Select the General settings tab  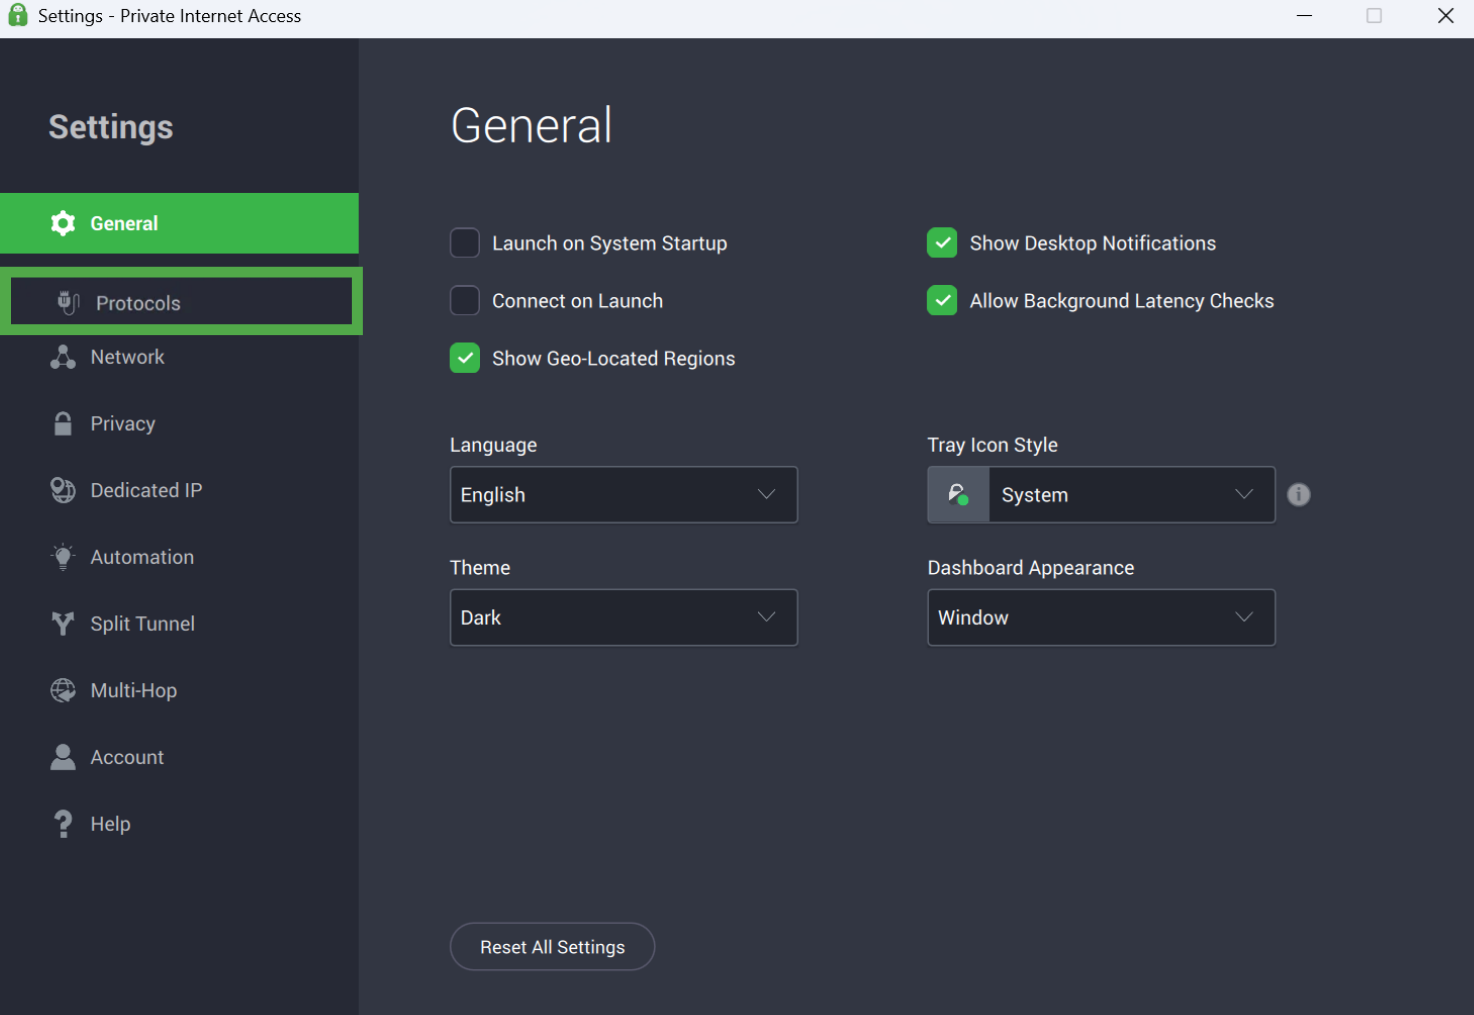point(179,223)
